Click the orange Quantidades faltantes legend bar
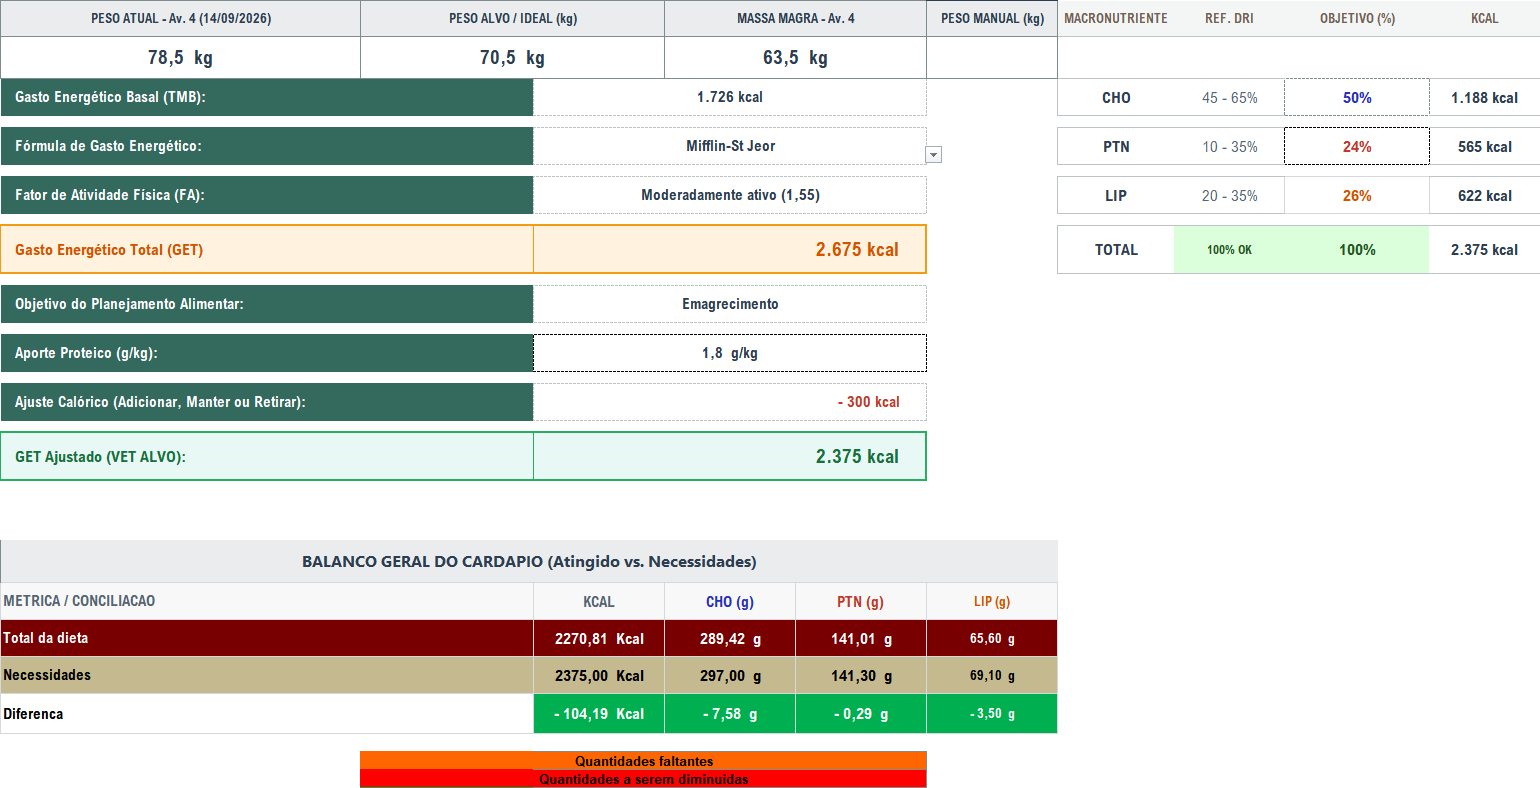 click(643, 761)
